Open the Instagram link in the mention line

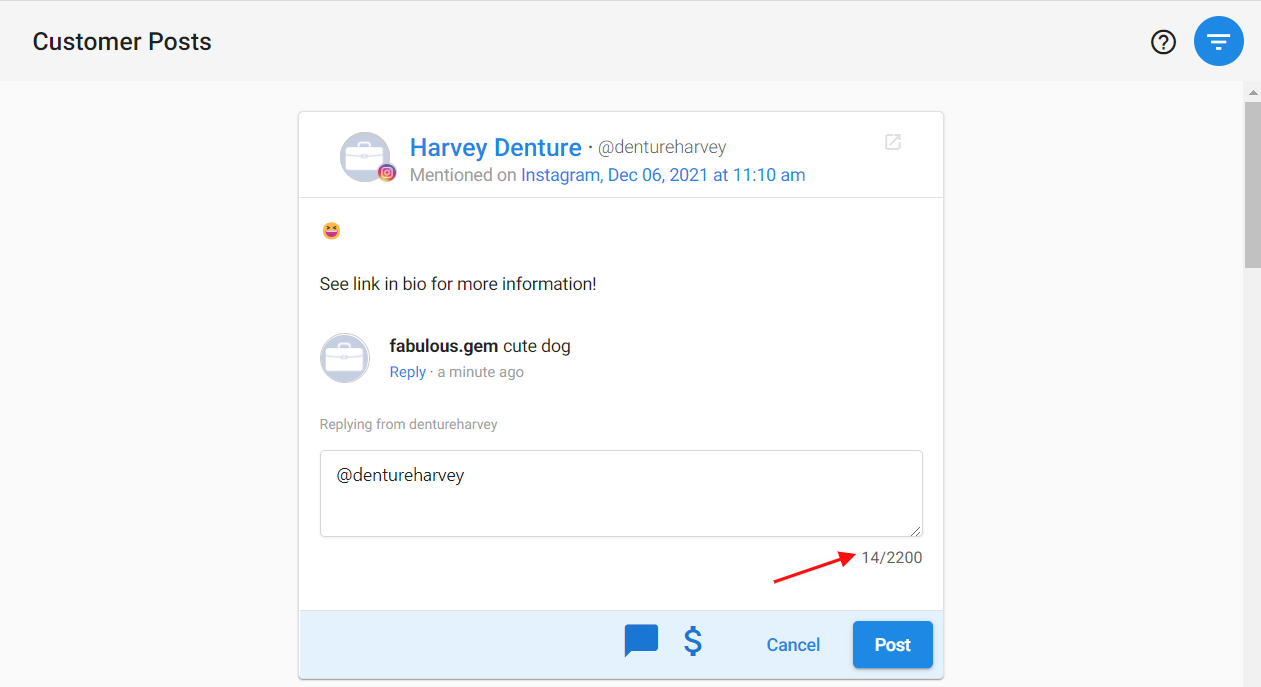coord(560,174)
